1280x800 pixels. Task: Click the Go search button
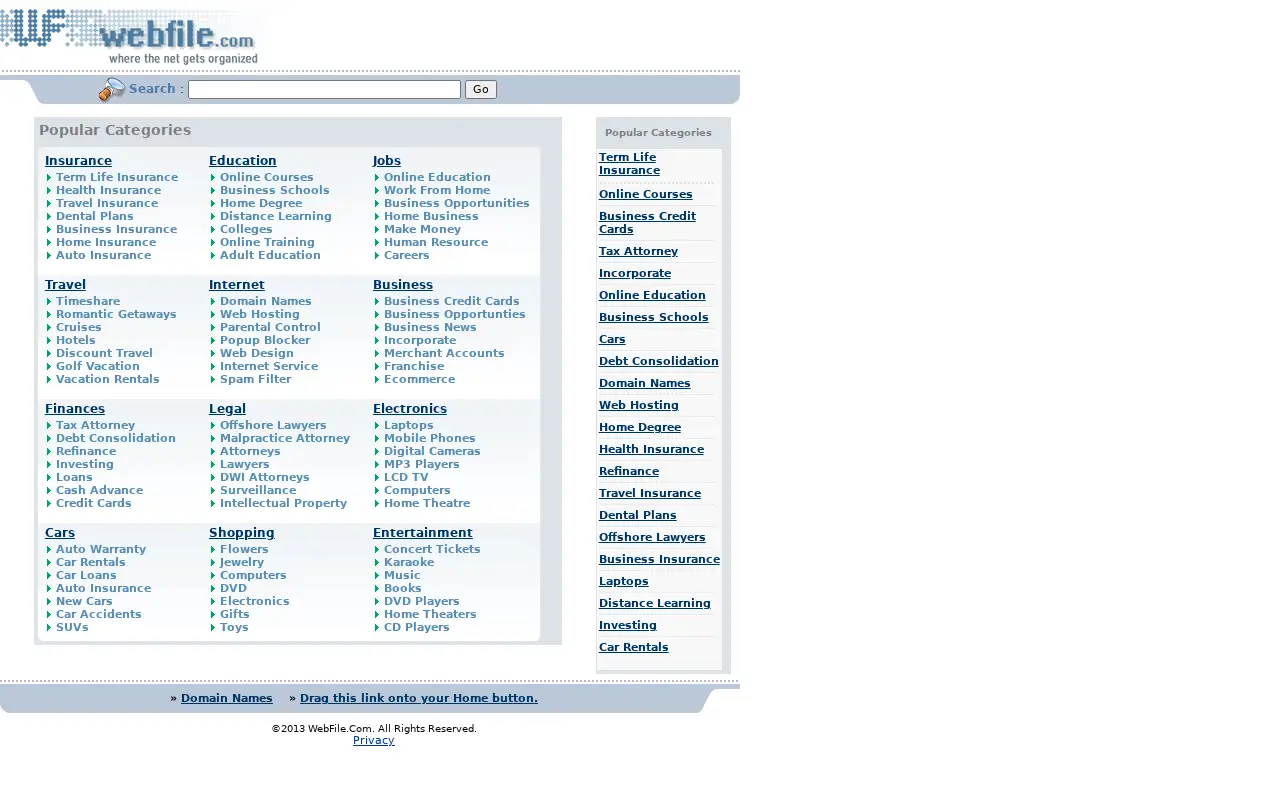click(x=481, y=90)
